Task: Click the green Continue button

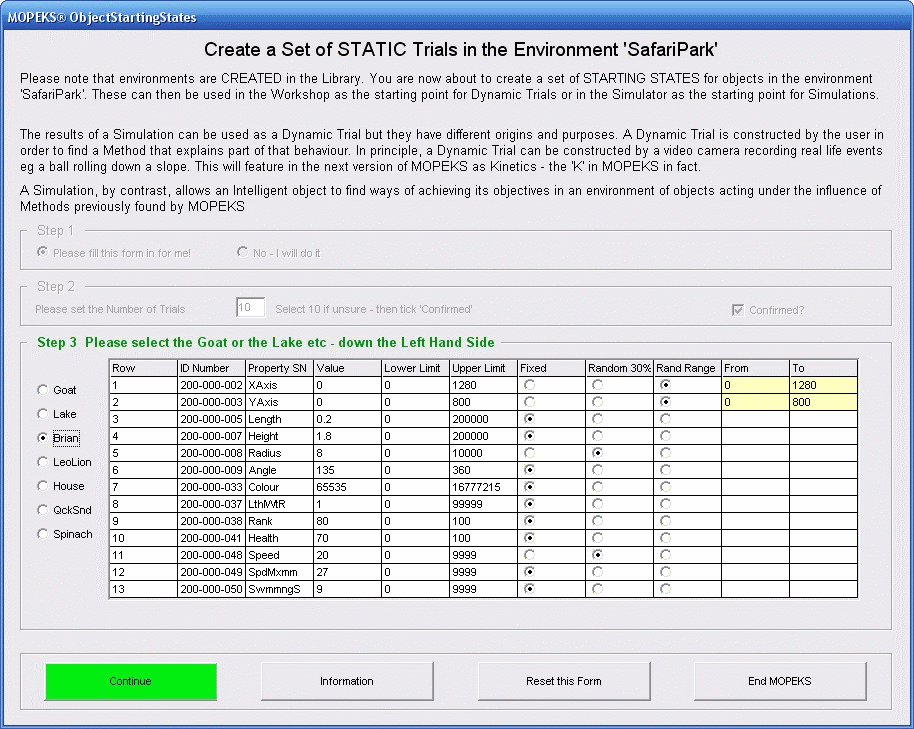Action: point(131,681)
